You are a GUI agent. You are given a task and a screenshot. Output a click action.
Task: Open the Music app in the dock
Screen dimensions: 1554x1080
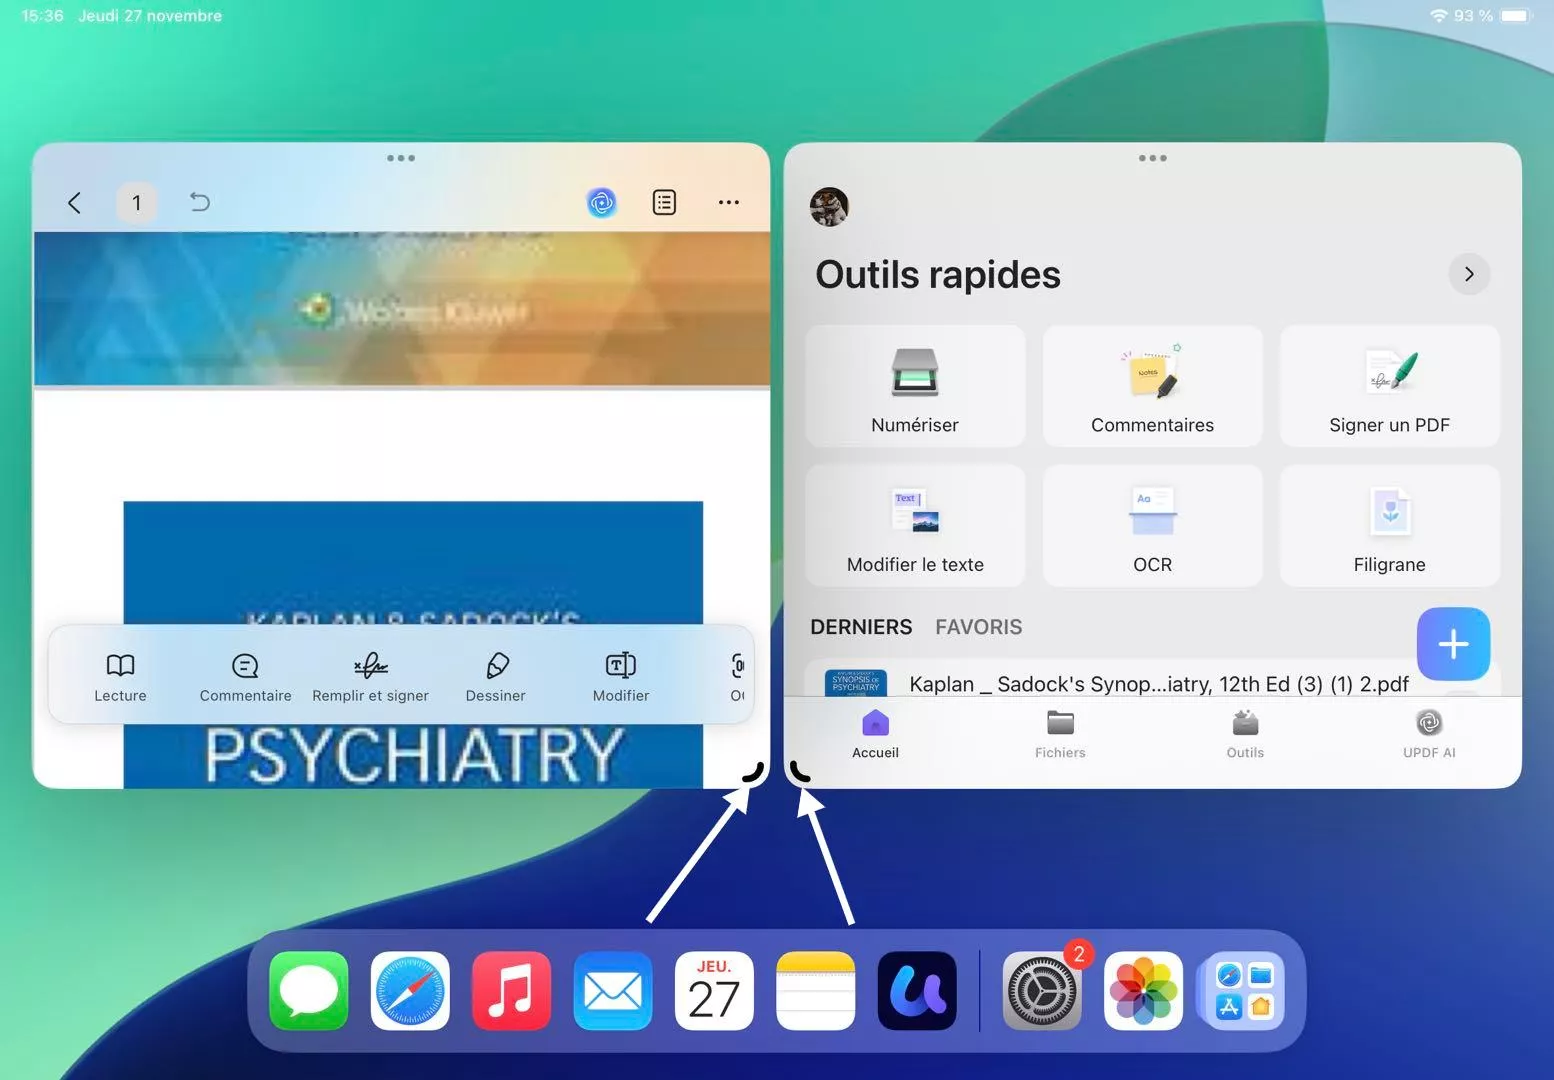pos(511,991)
